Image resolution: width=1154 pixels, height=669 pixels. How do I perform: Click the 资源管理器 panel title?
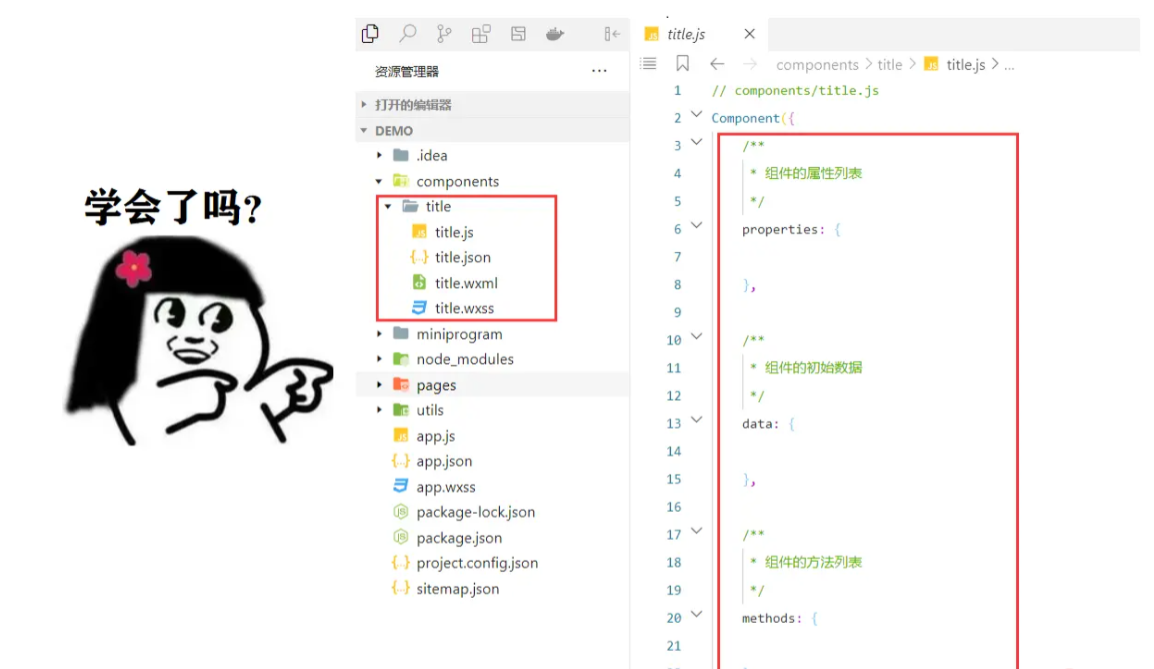[x=406, y=71]
